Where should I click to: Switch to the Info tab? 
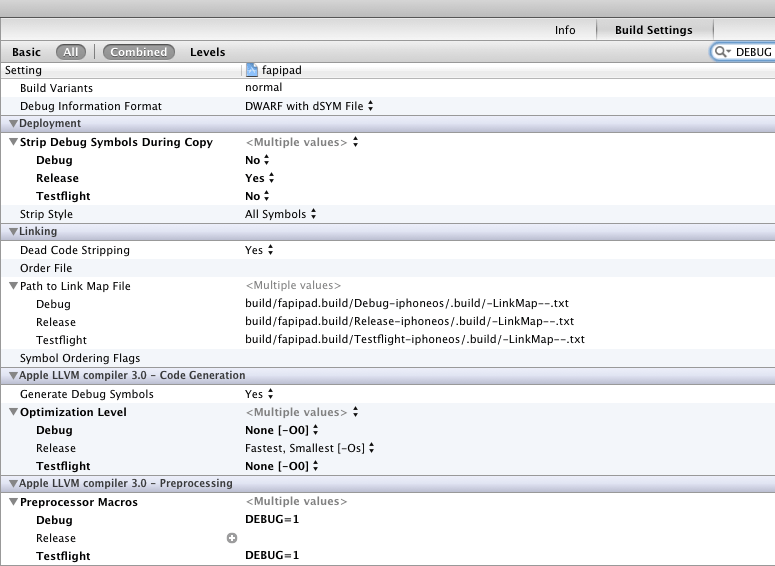coord(565,30)
